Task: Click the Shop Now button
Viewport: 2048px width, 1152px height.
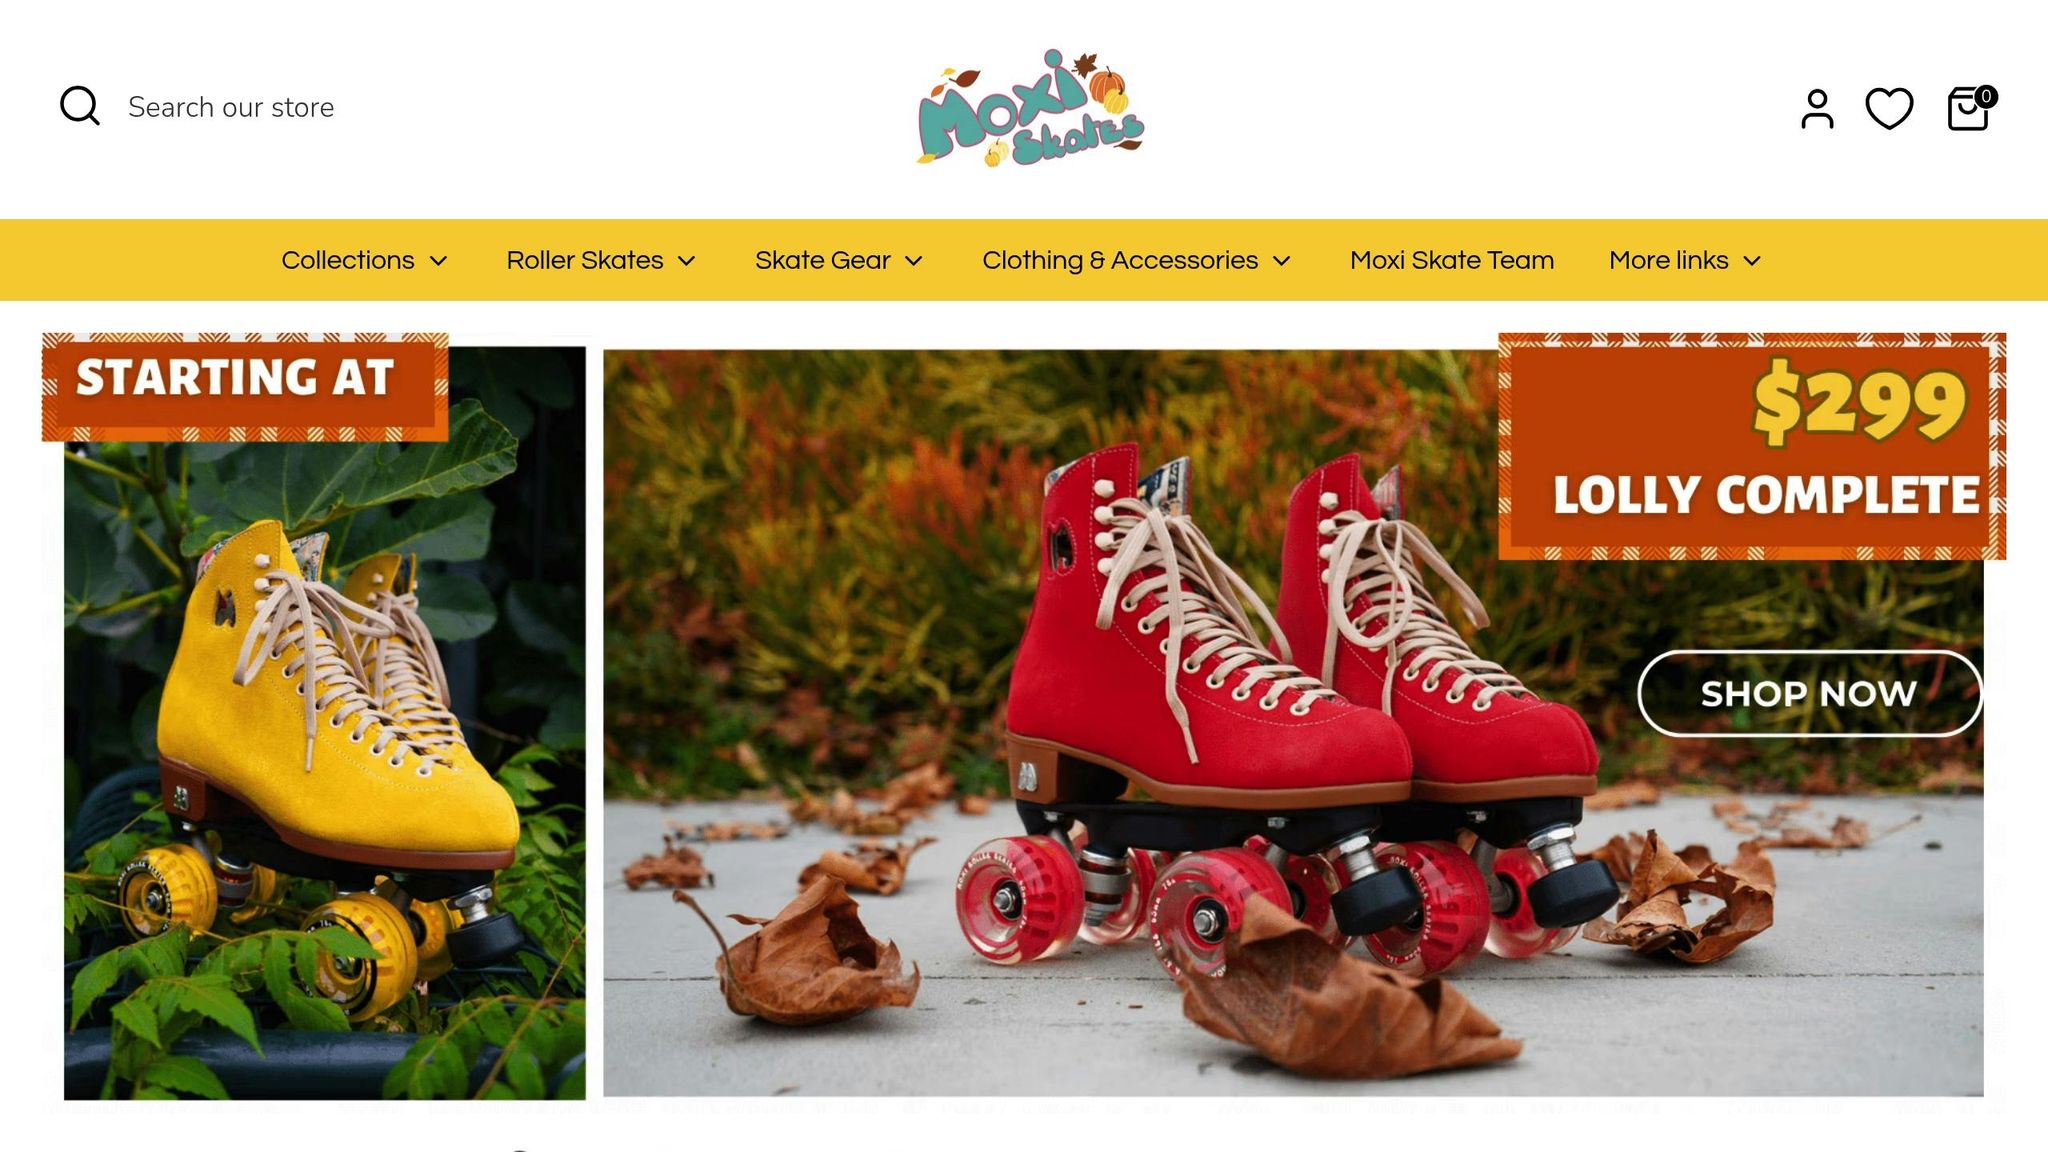Action: [1809, 693]
